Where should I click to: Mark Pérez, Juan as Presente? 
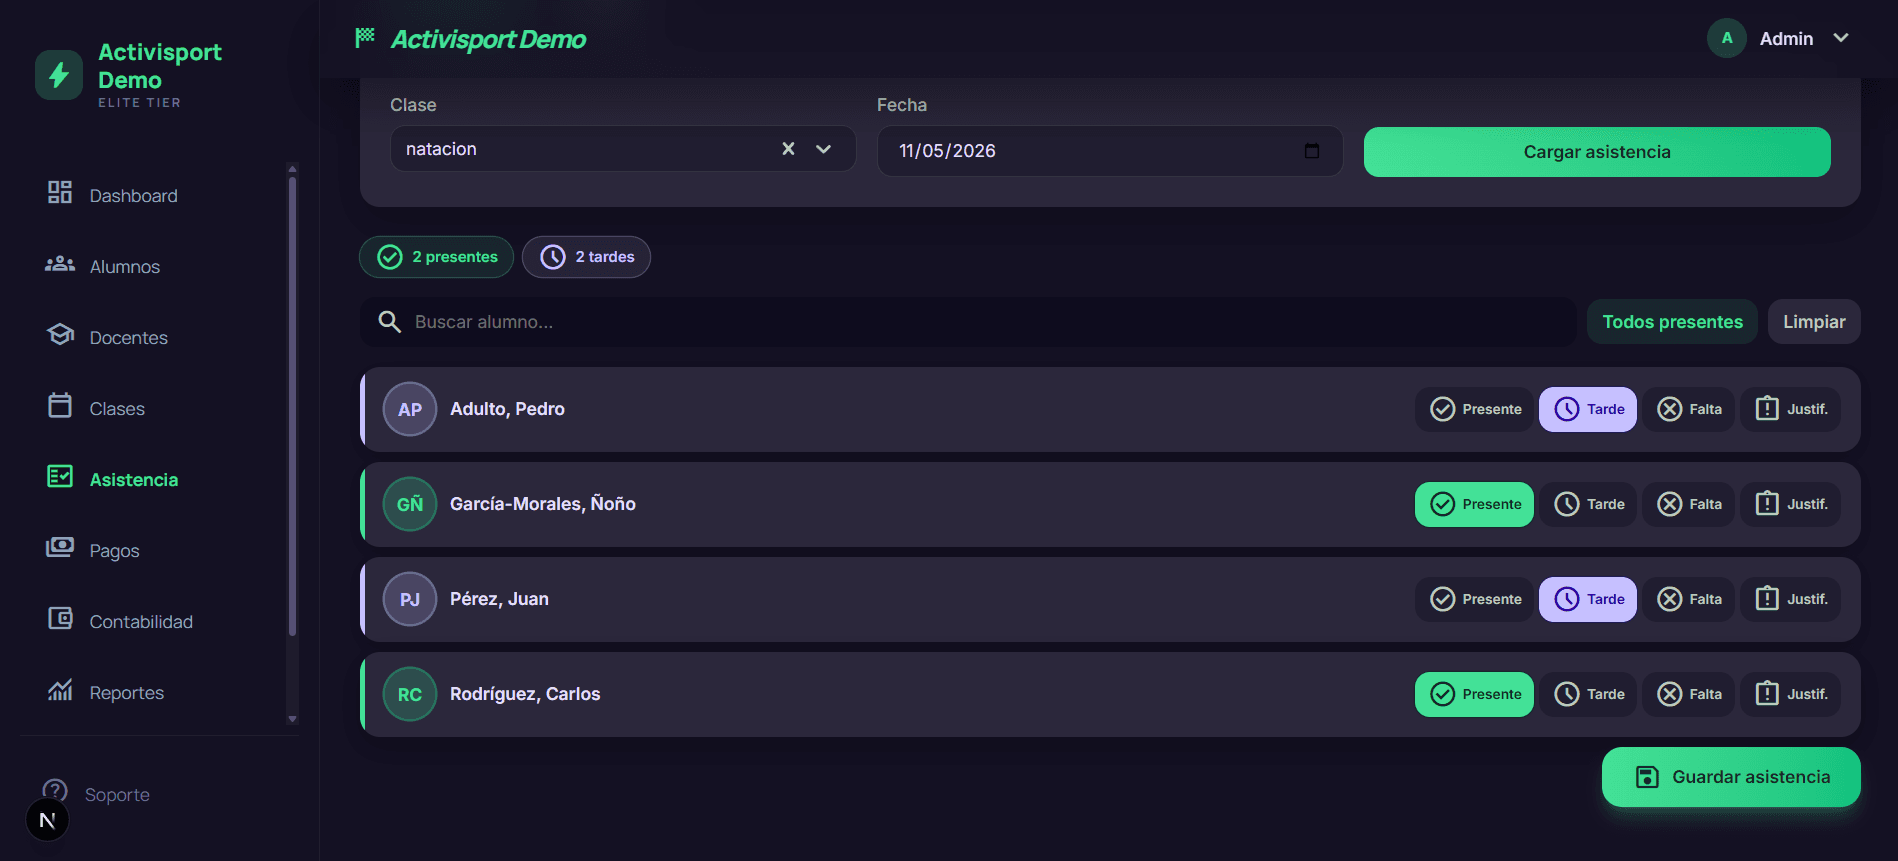click(x=1474, y=599)
